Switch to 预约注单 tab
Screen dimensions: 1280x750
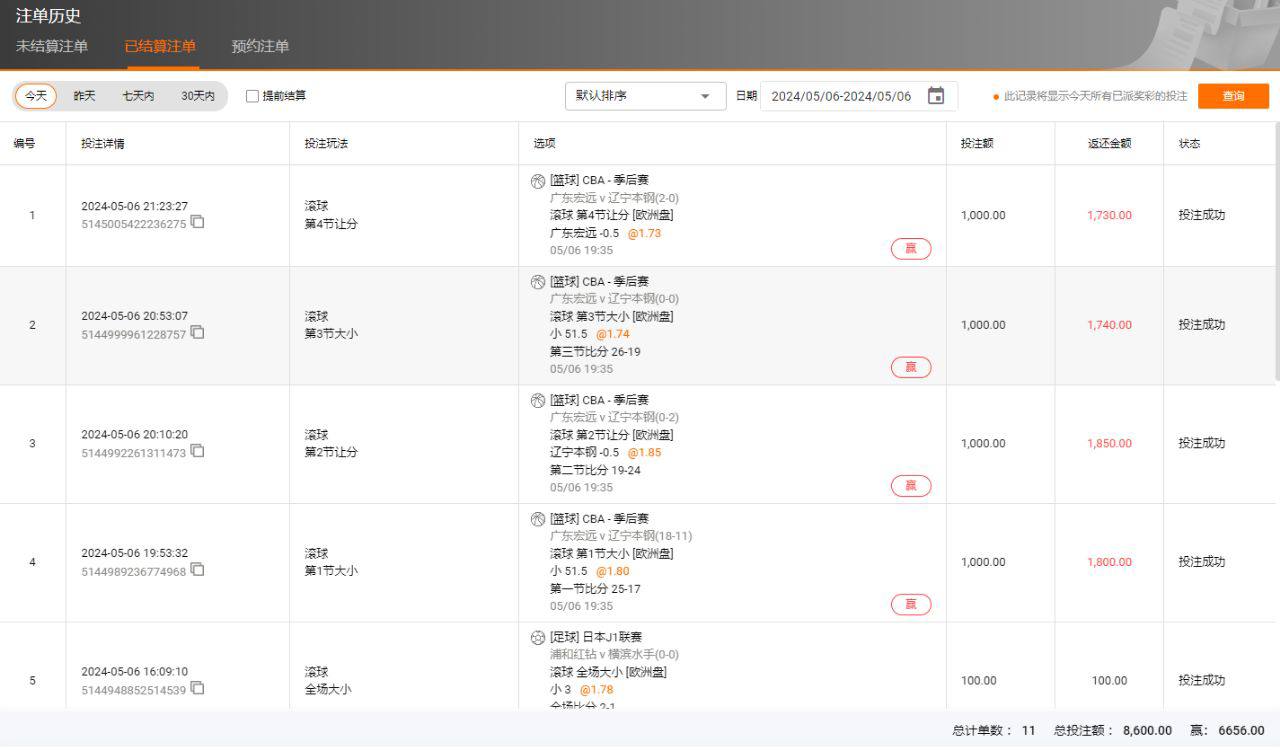[x=260, y=46]
